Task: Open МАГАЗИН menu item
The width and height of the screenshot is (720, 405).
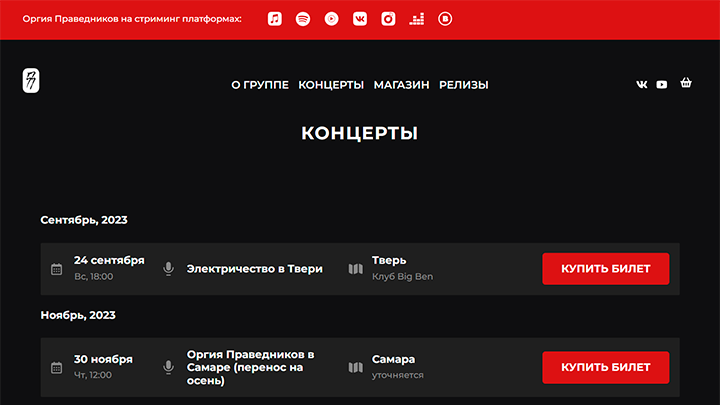Action: click(x=401, y=85)
